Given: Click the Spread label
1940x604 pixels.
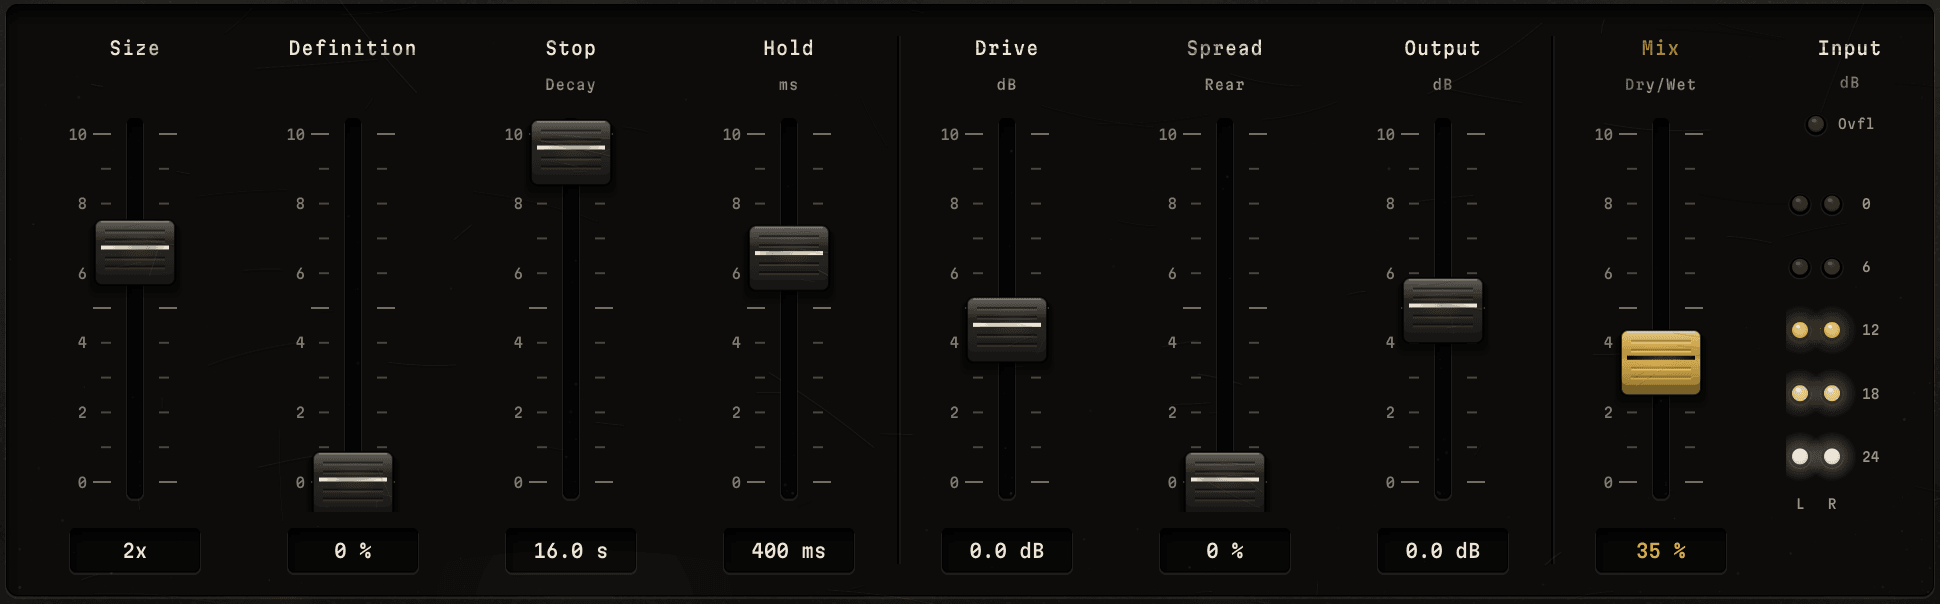Looking at the screenshot, I should pos(1225,48).
